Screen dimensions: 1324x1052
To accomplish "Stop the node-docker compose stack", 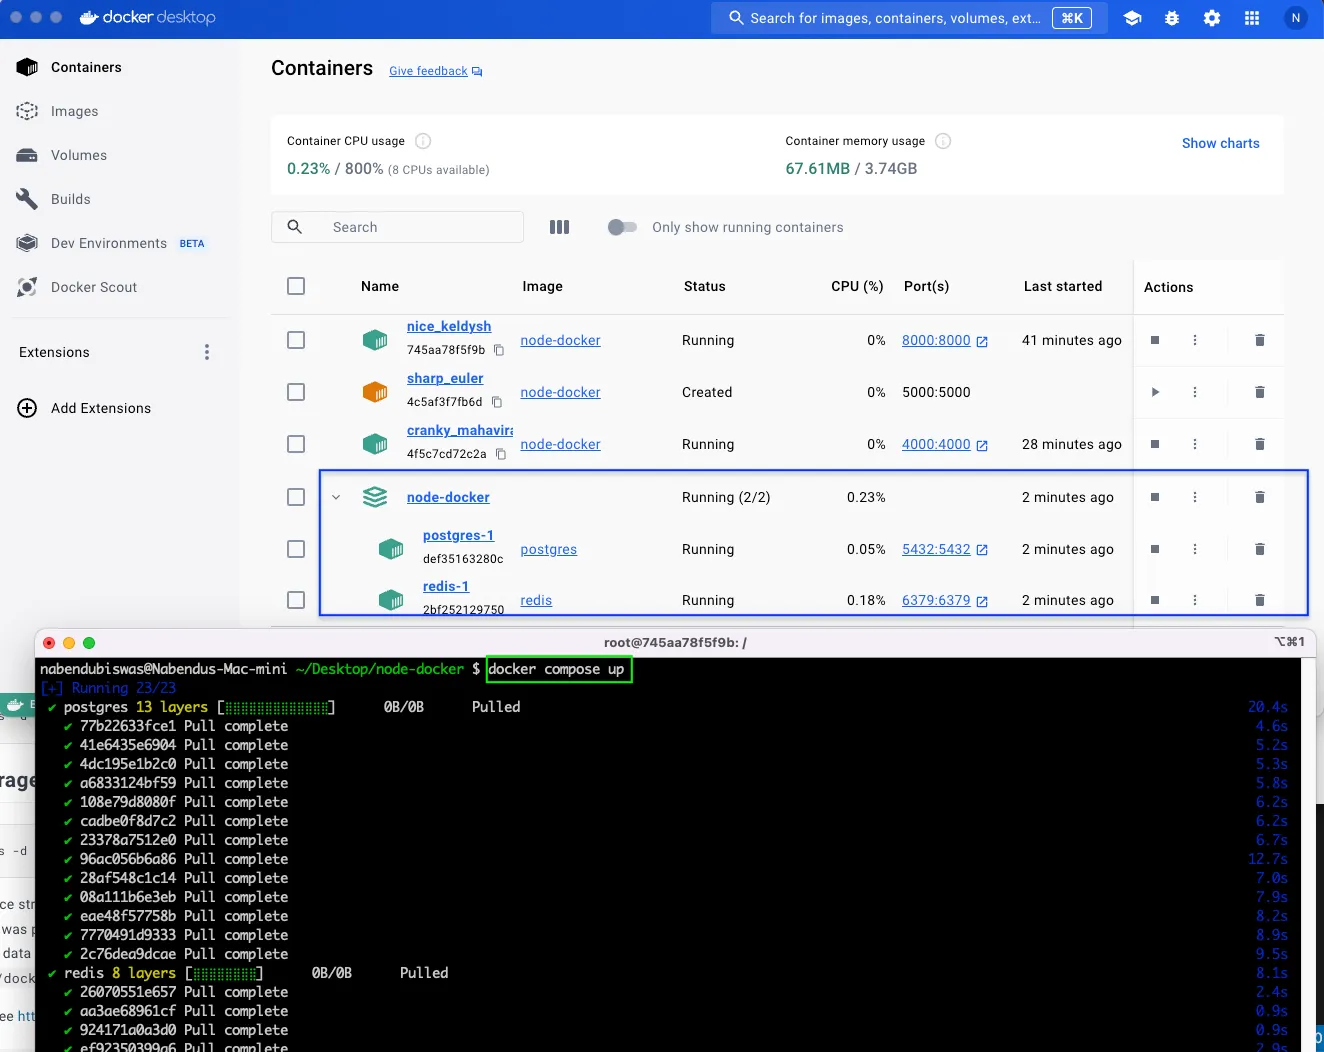I will click(x=1155, y=497).
